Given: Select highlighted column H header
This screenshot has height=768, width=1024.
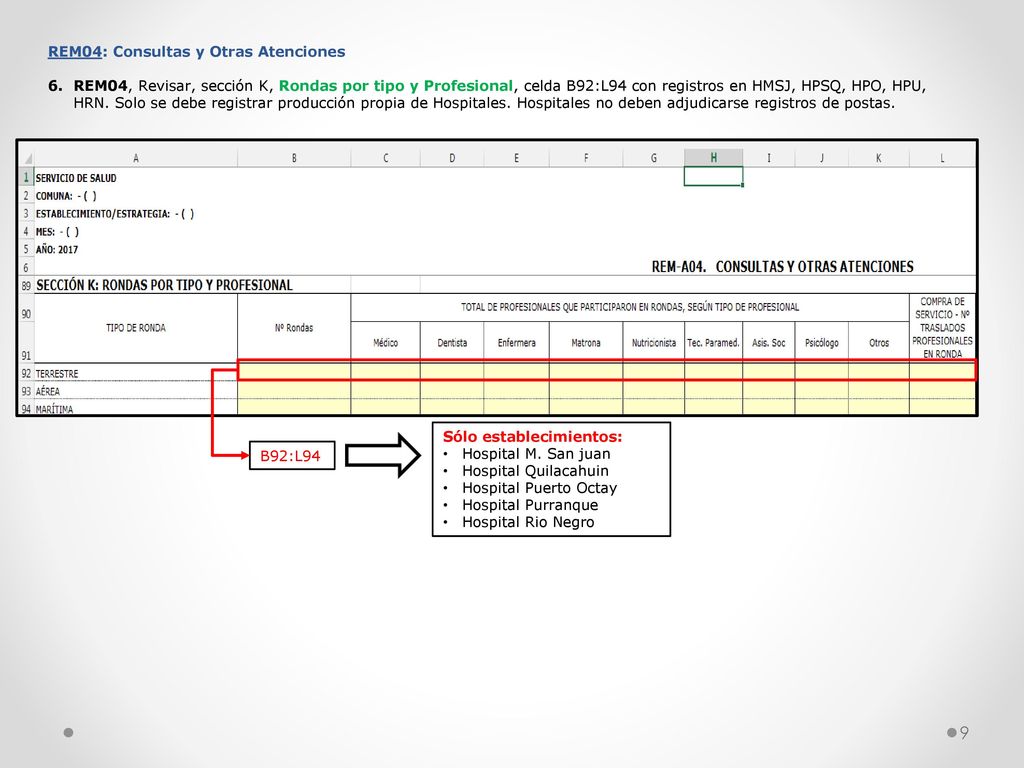Looking at the screenshot, I should click(x=713, y=158).
